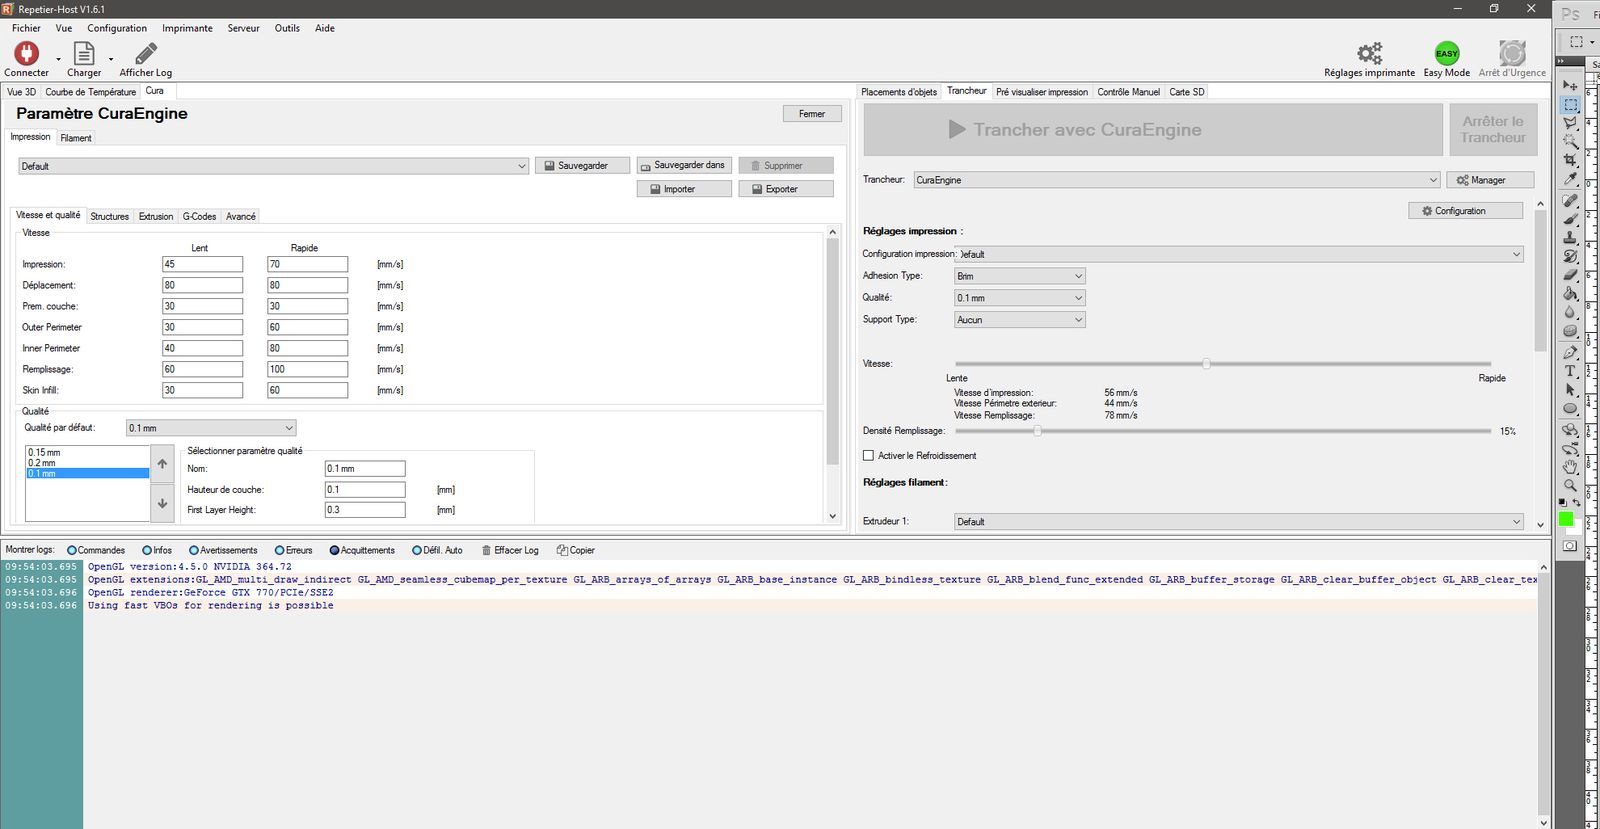Open the Adhesion Type dropdown

(1020, 276)
